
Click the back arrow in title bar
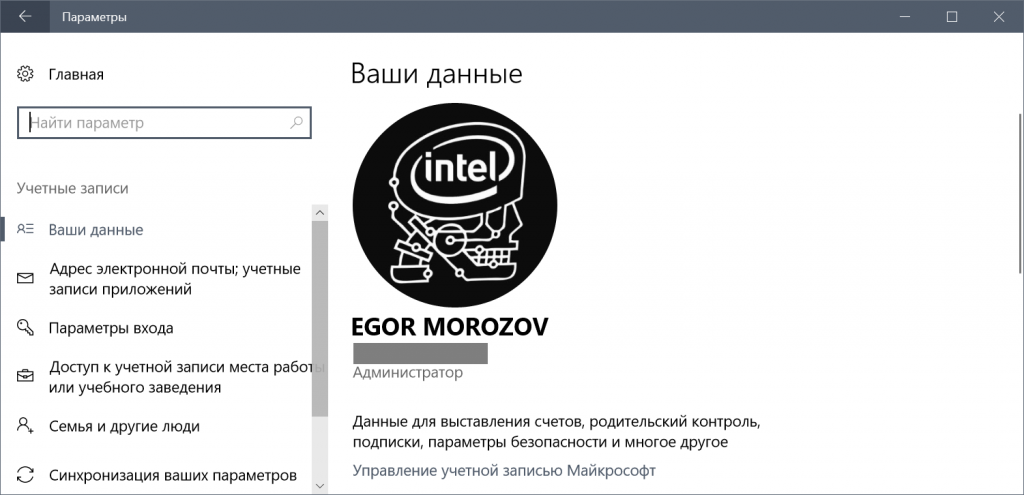tap(25, 17)
